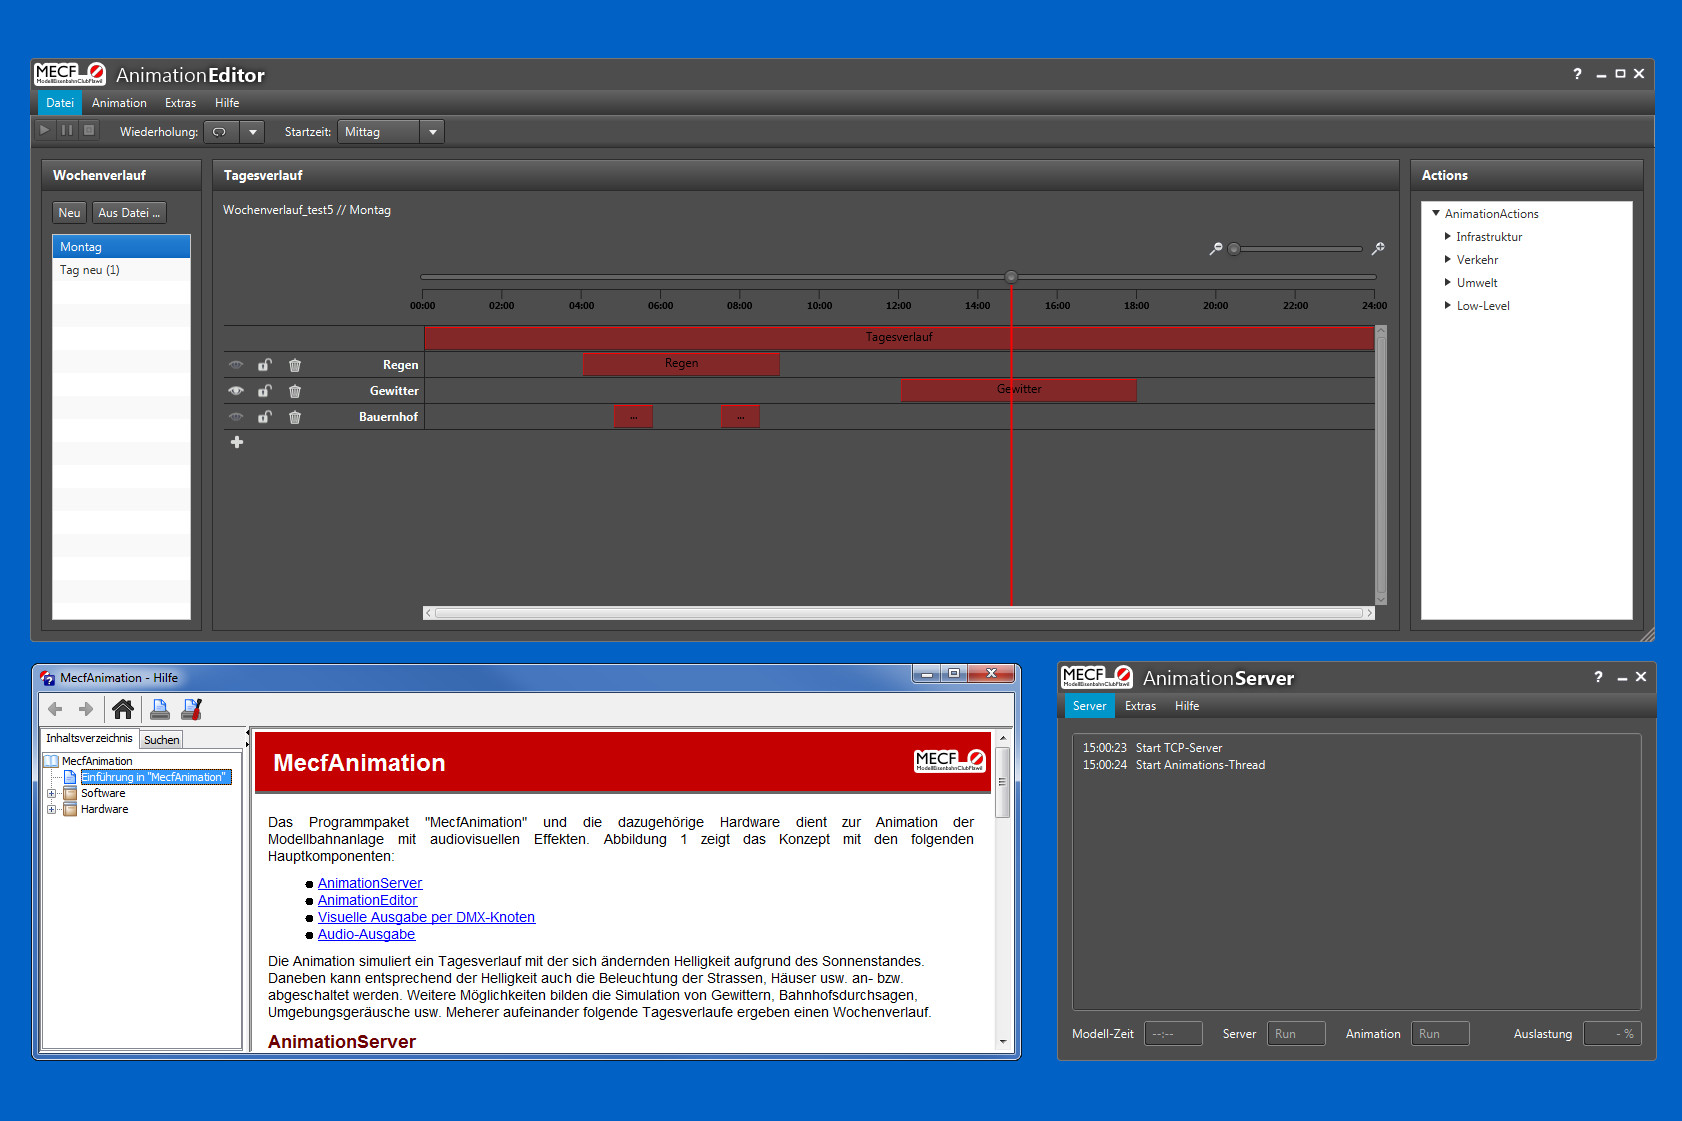
Task: Select Tag neu (1) in the list
Action: tap(121, 270)
